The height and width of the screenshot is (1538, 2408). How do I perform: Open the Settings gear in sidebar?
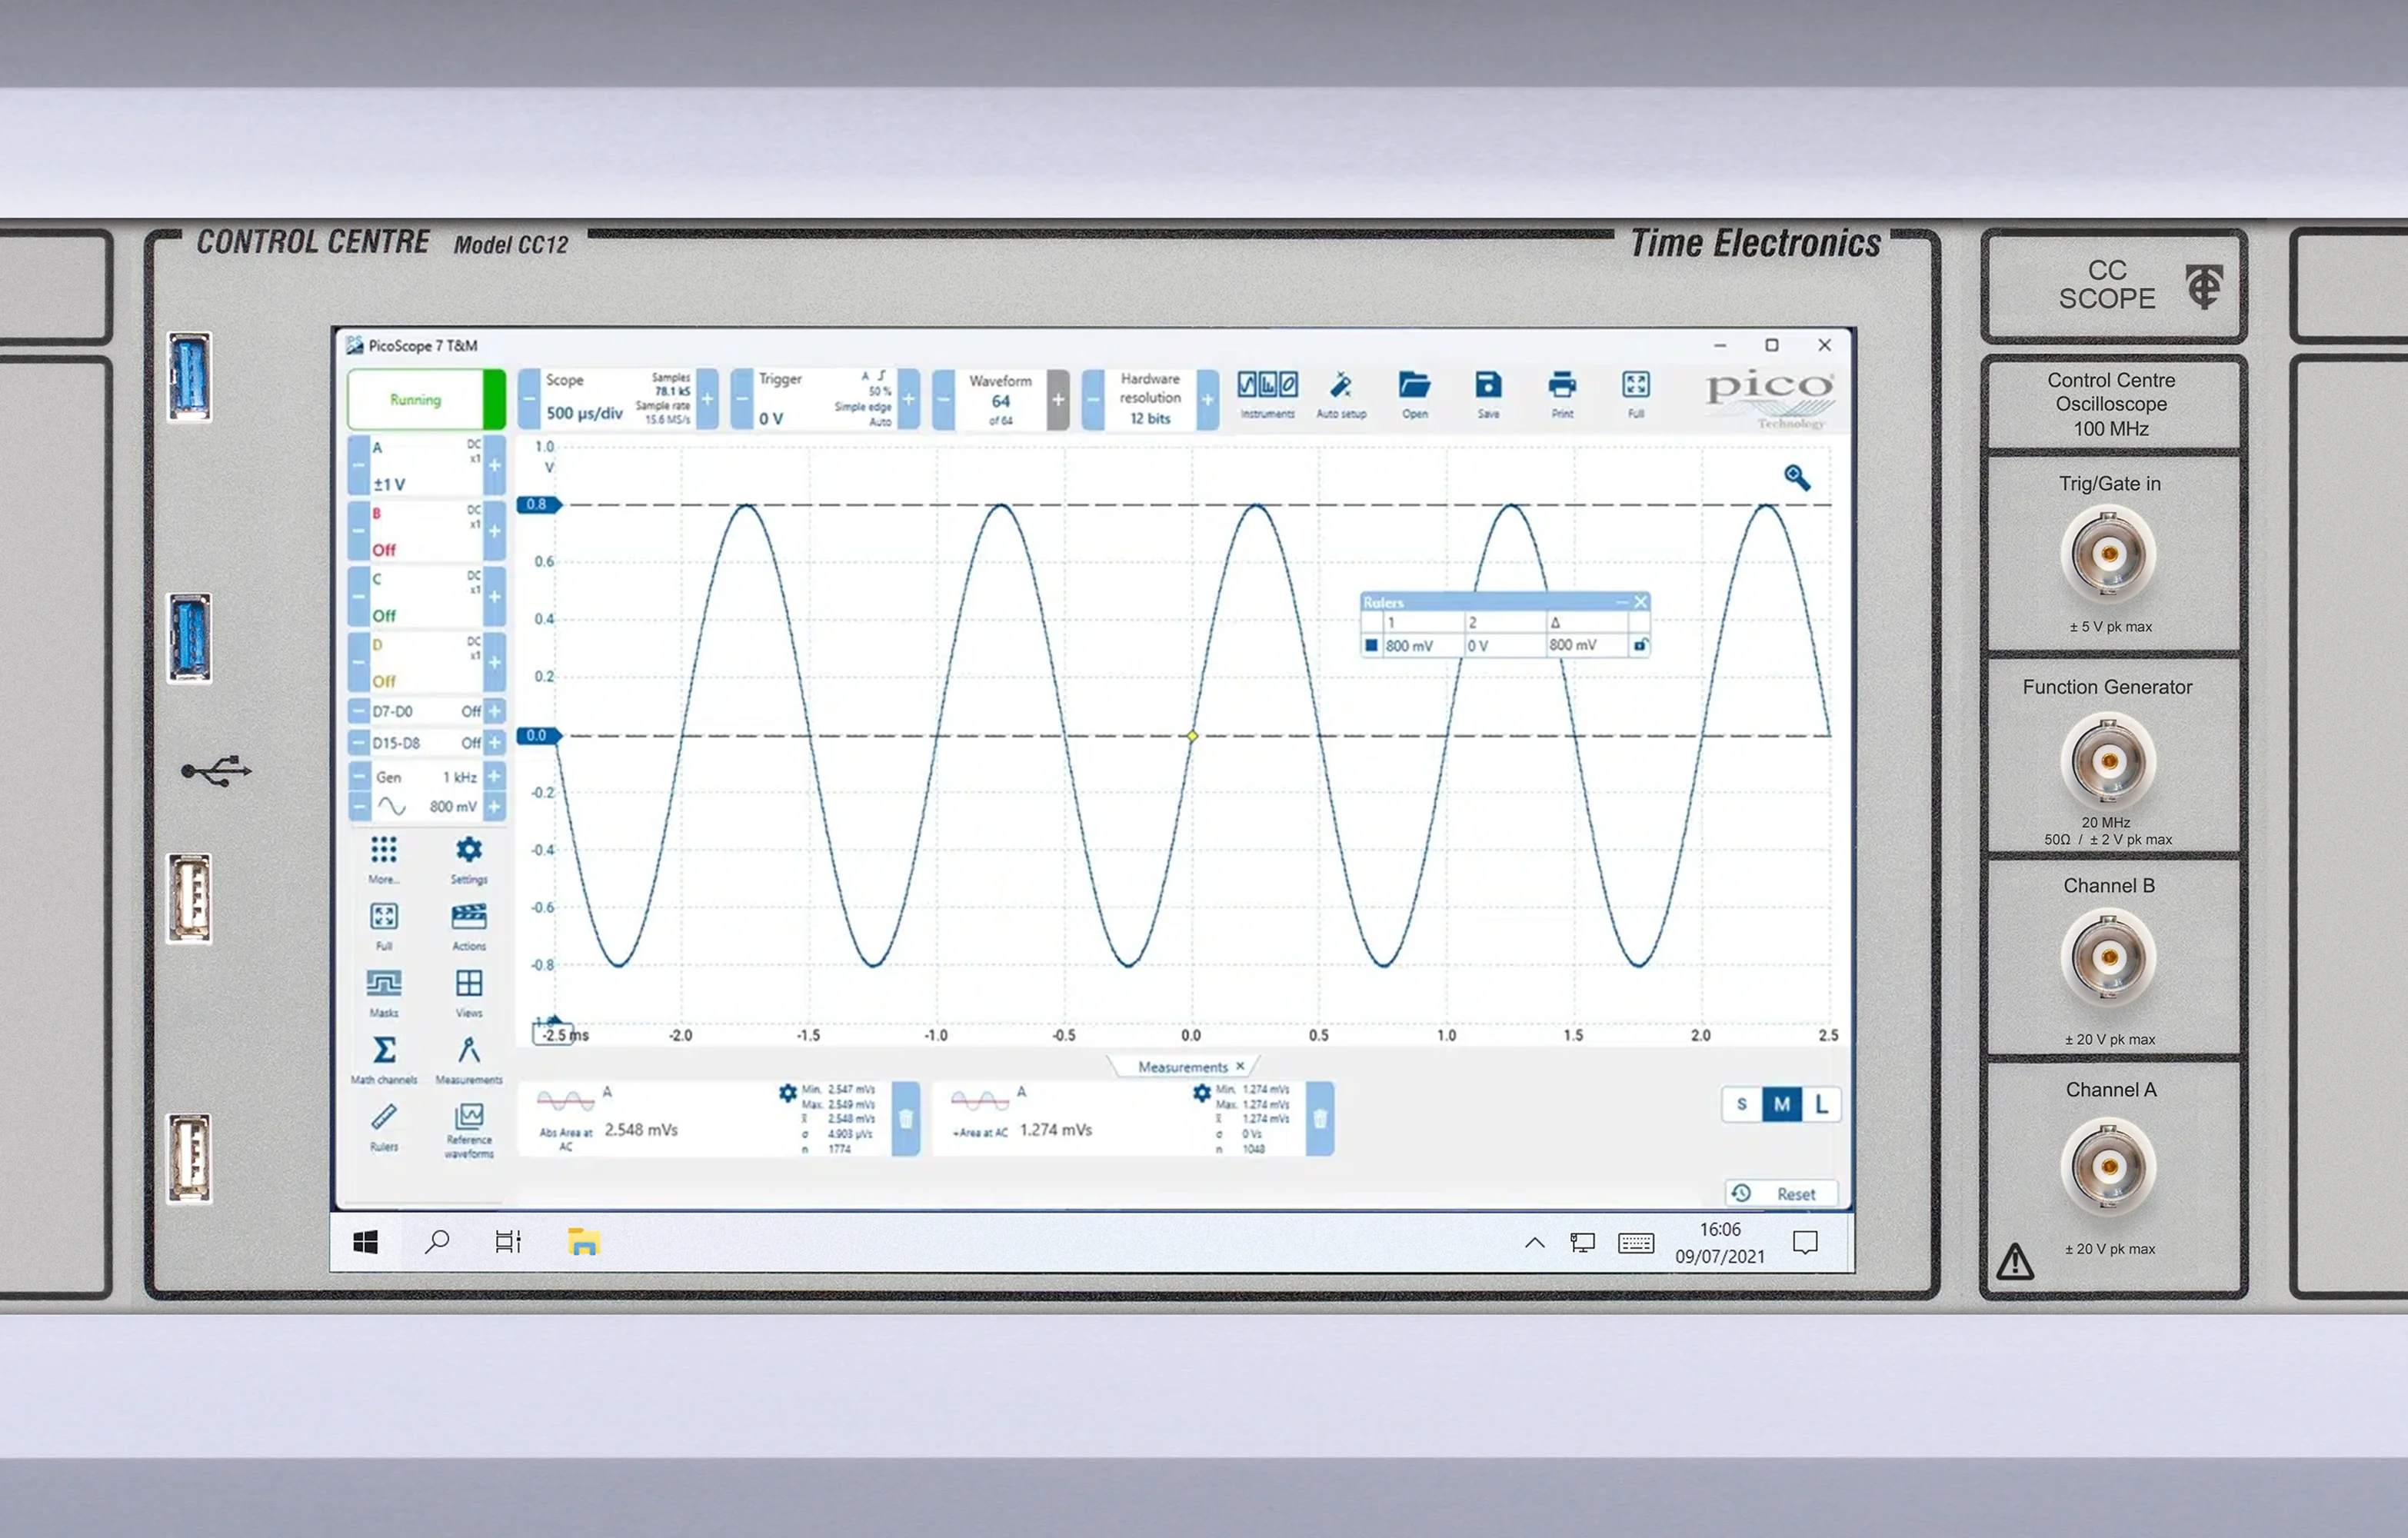click(469, 850)
